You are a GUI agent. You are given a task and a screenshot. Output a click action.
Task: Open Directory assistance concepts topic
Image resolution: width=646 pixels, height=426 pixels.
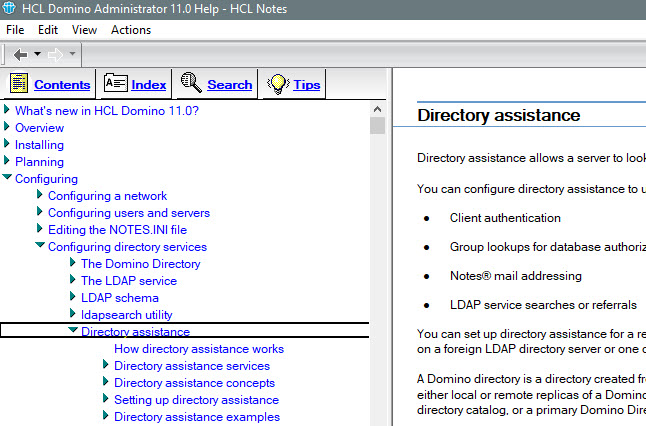(x=194, y=383)
